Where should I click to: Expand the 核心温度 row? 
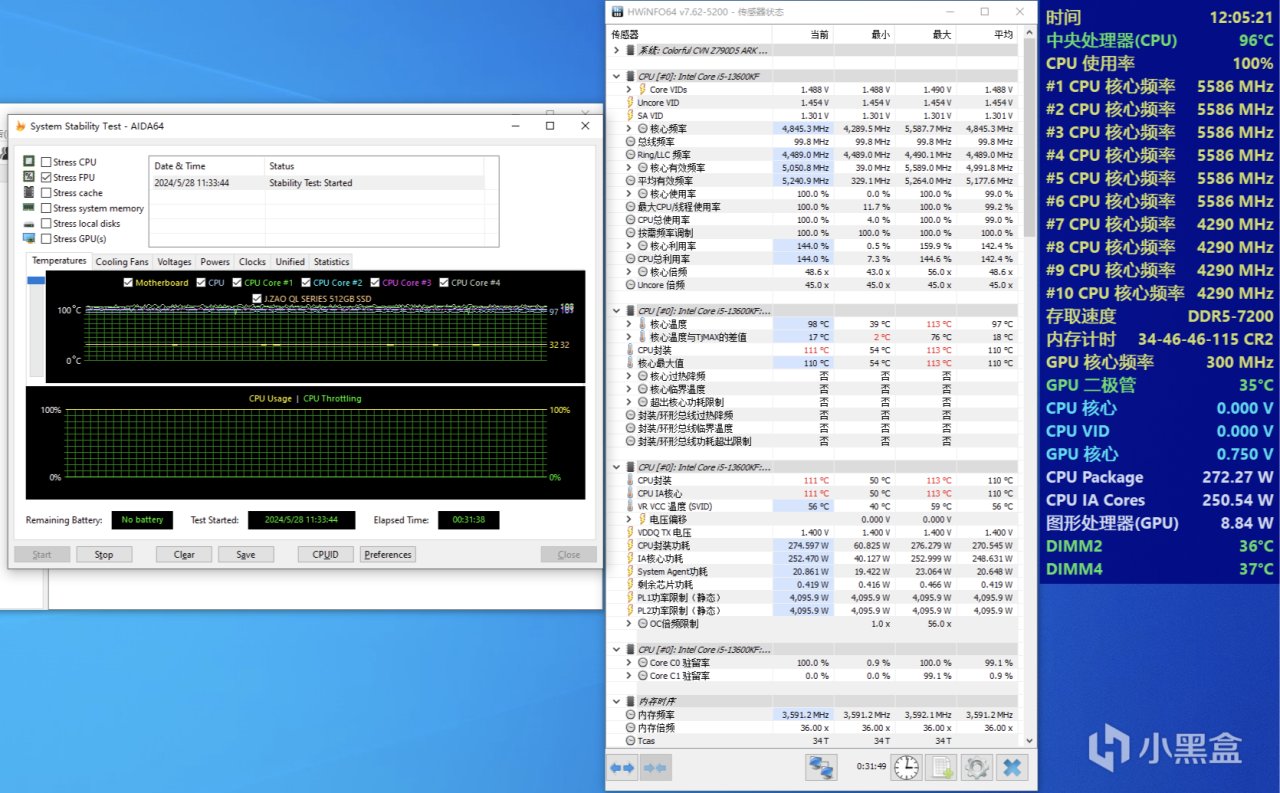pos(629,324)
